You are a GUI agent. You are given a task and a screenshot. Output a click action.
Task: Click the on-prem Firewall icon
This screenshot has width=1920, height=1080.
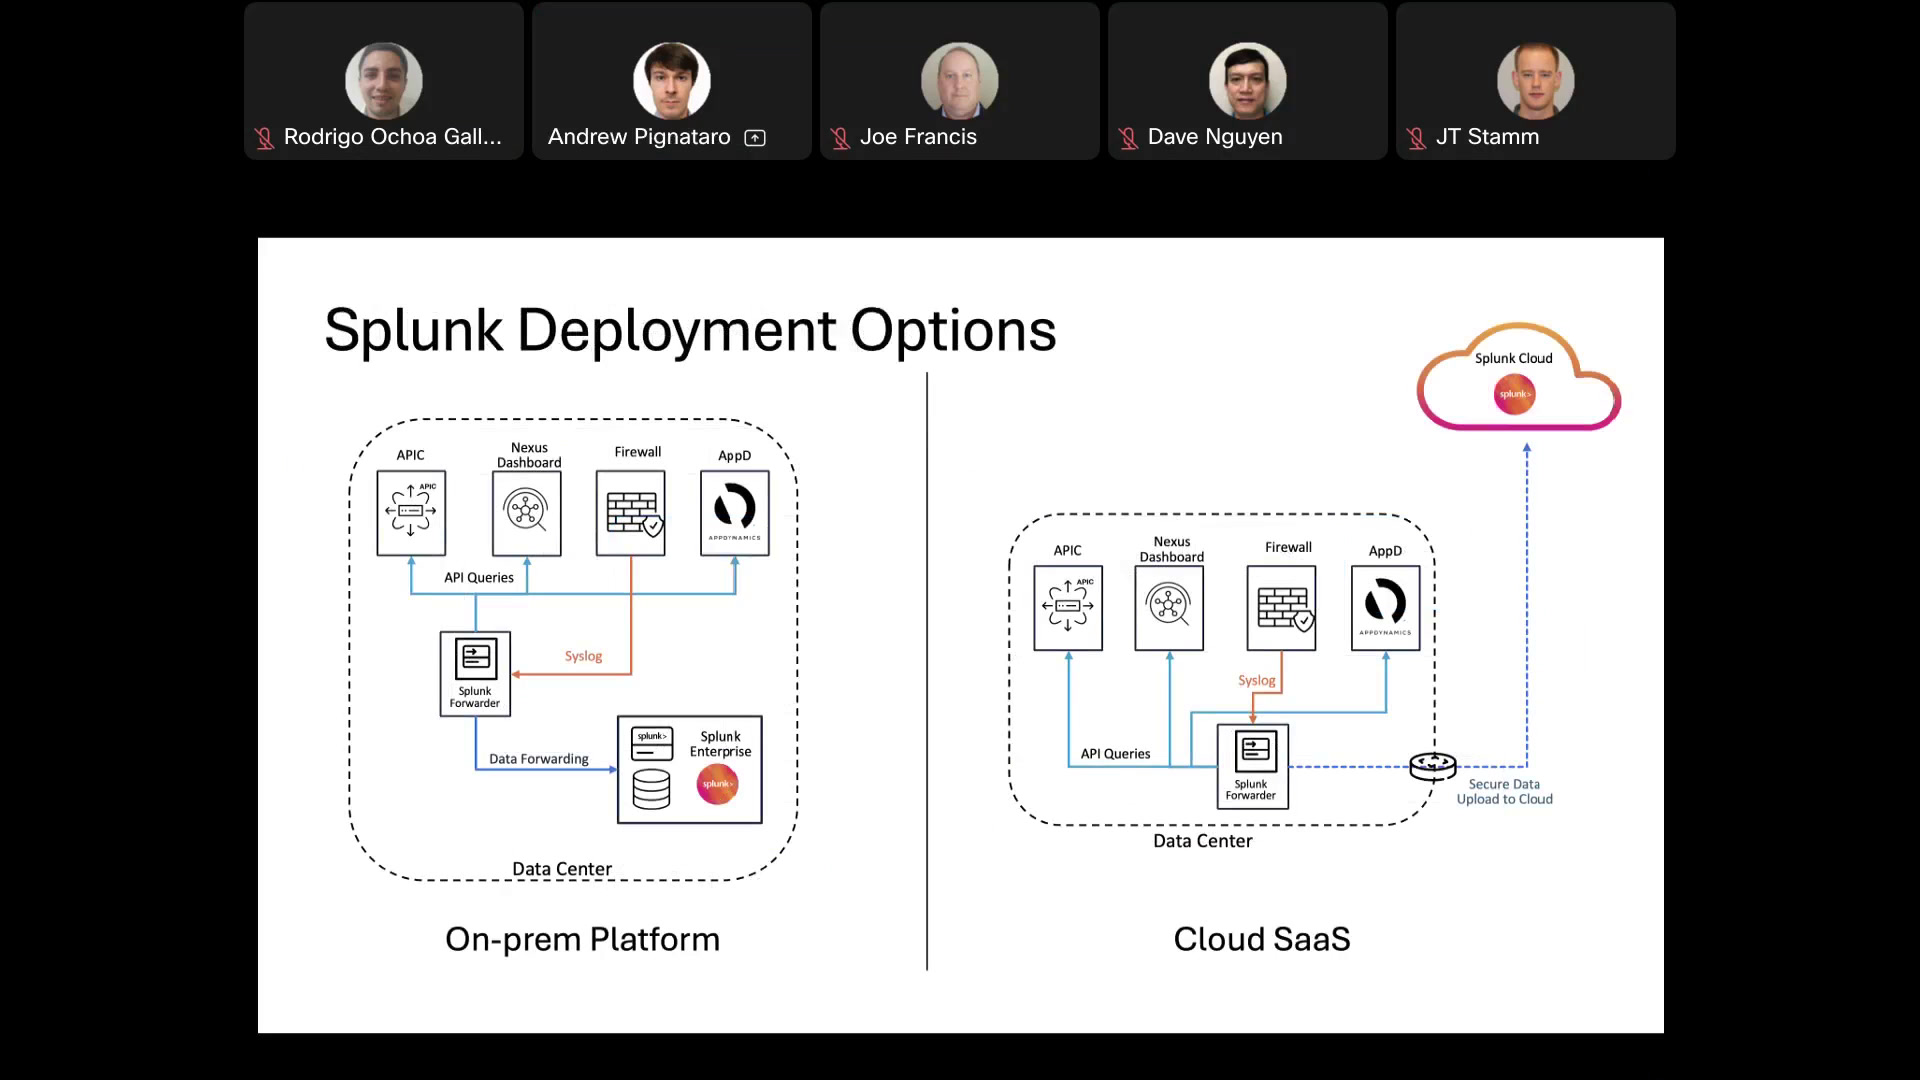coord(631,513)
